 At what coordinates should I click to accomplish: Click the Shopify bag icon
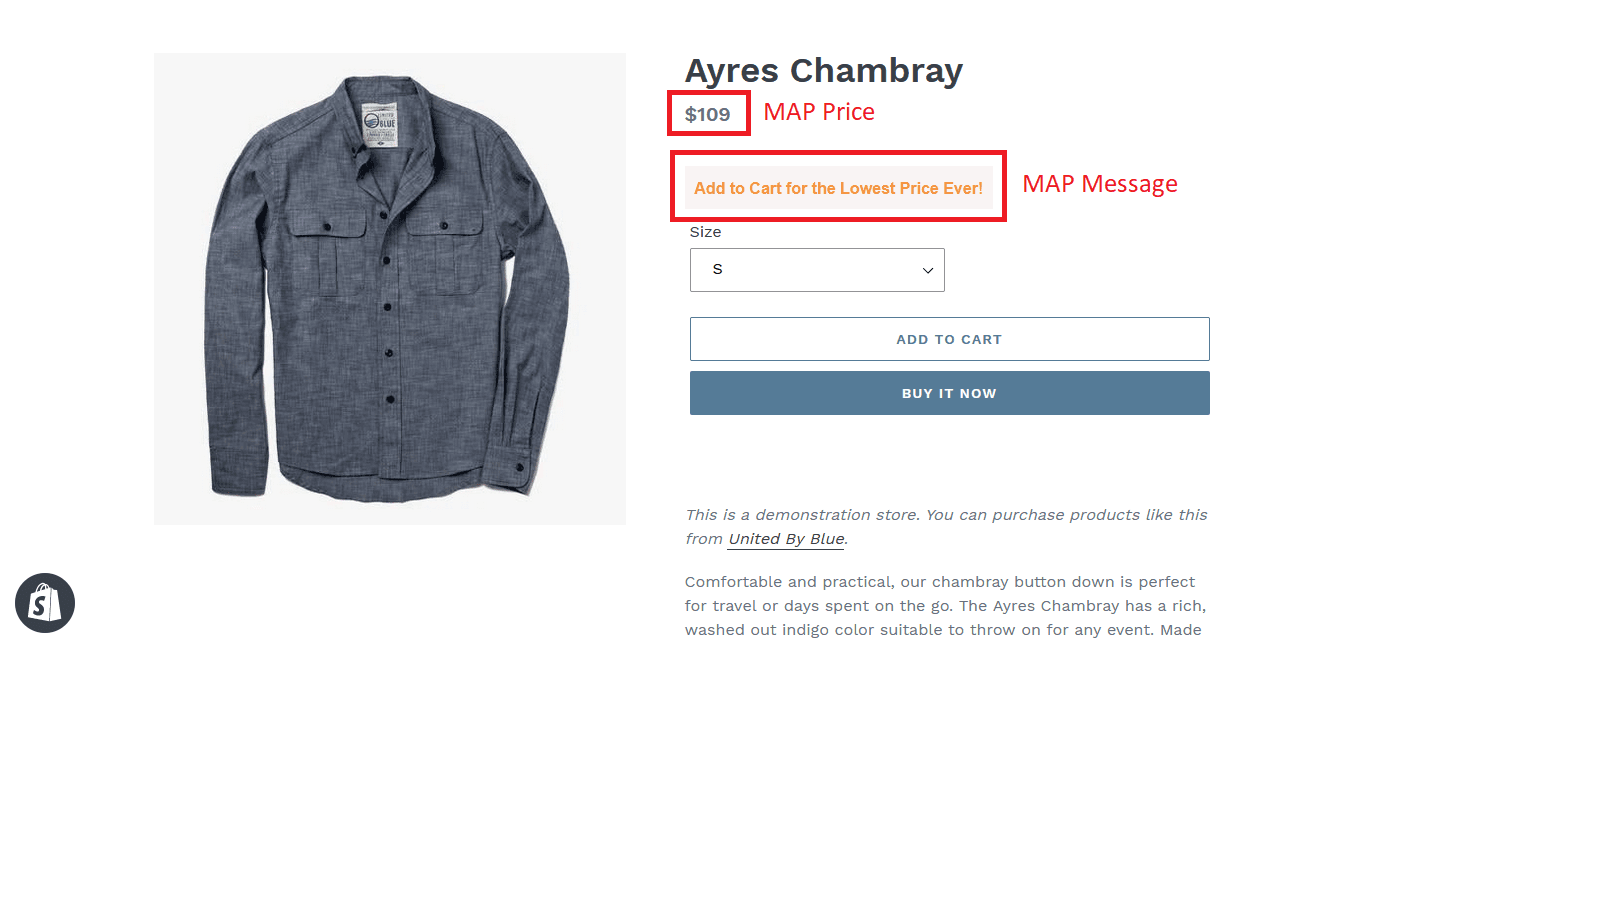click(45, 603)
